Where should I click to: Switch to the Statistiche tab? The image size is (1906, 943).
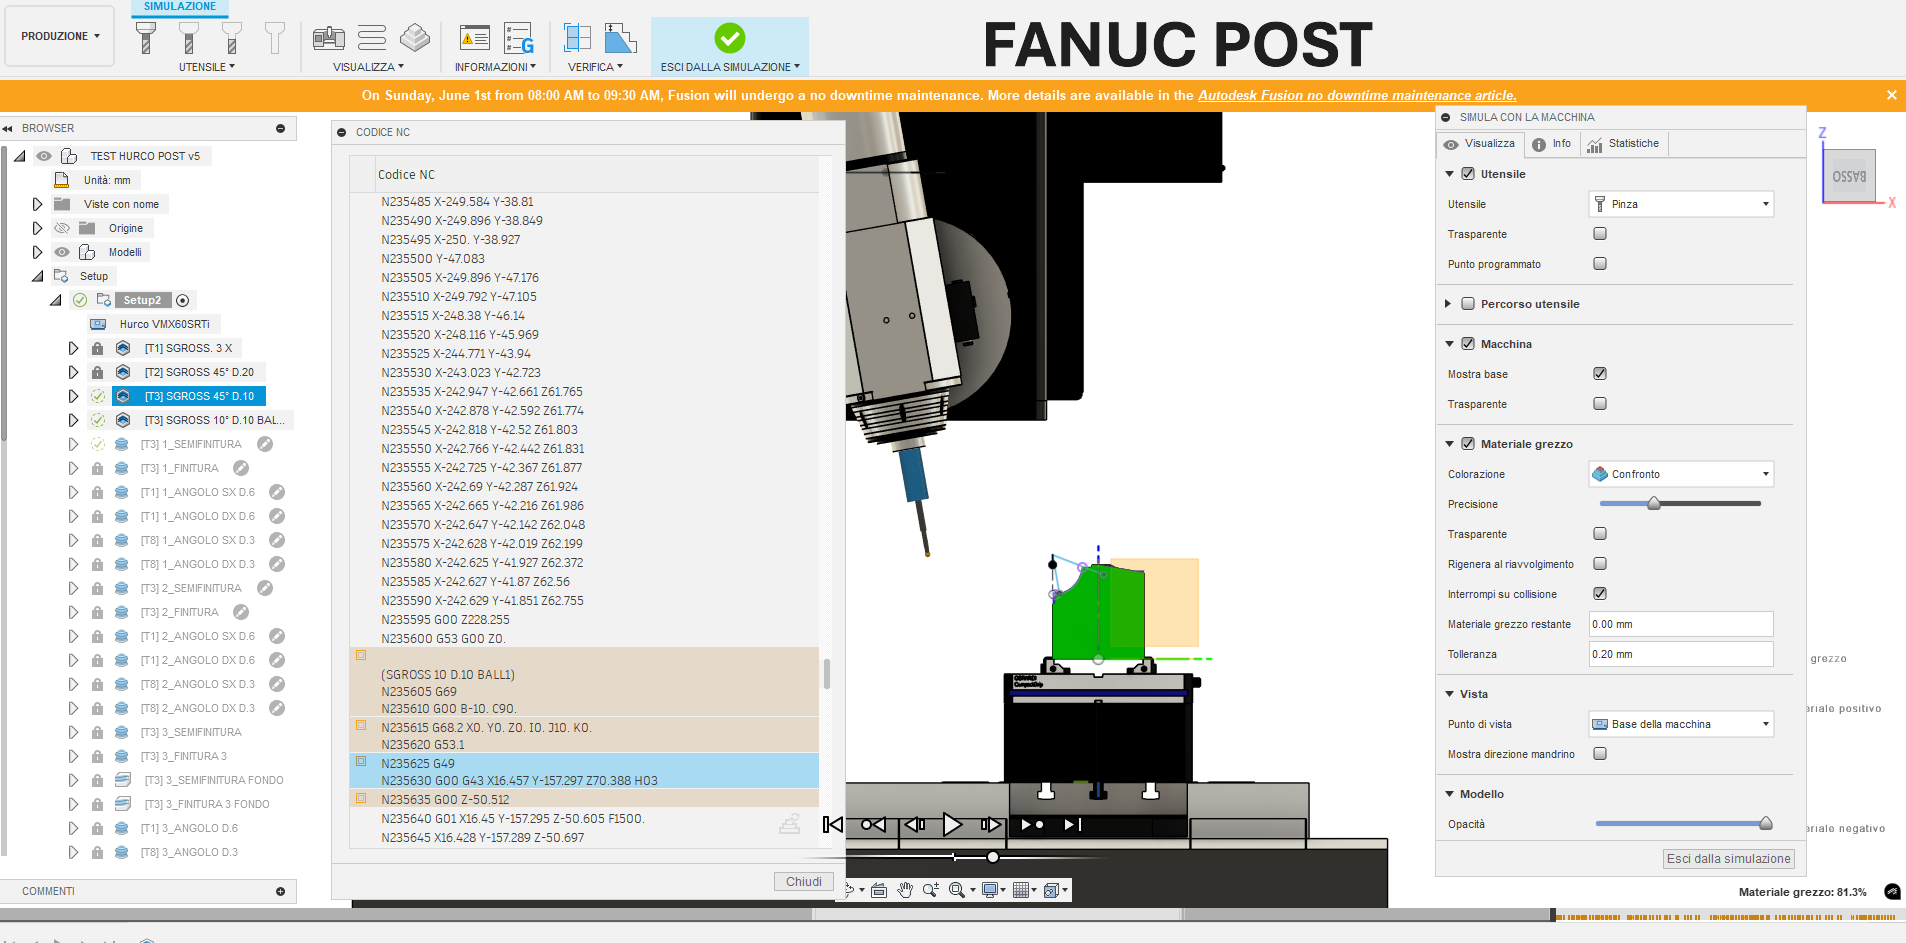[x=1624, y=144]
